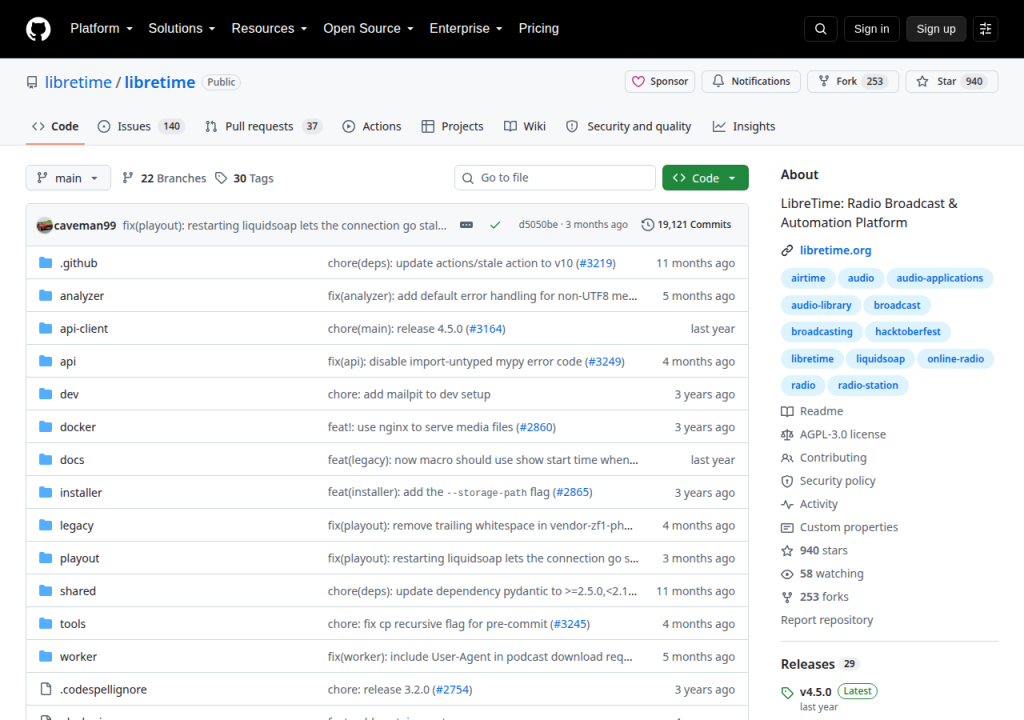The width and height of the screenshot is (1024, 720).
Task: Switch to the Projects tab
Action: (453, 126)
